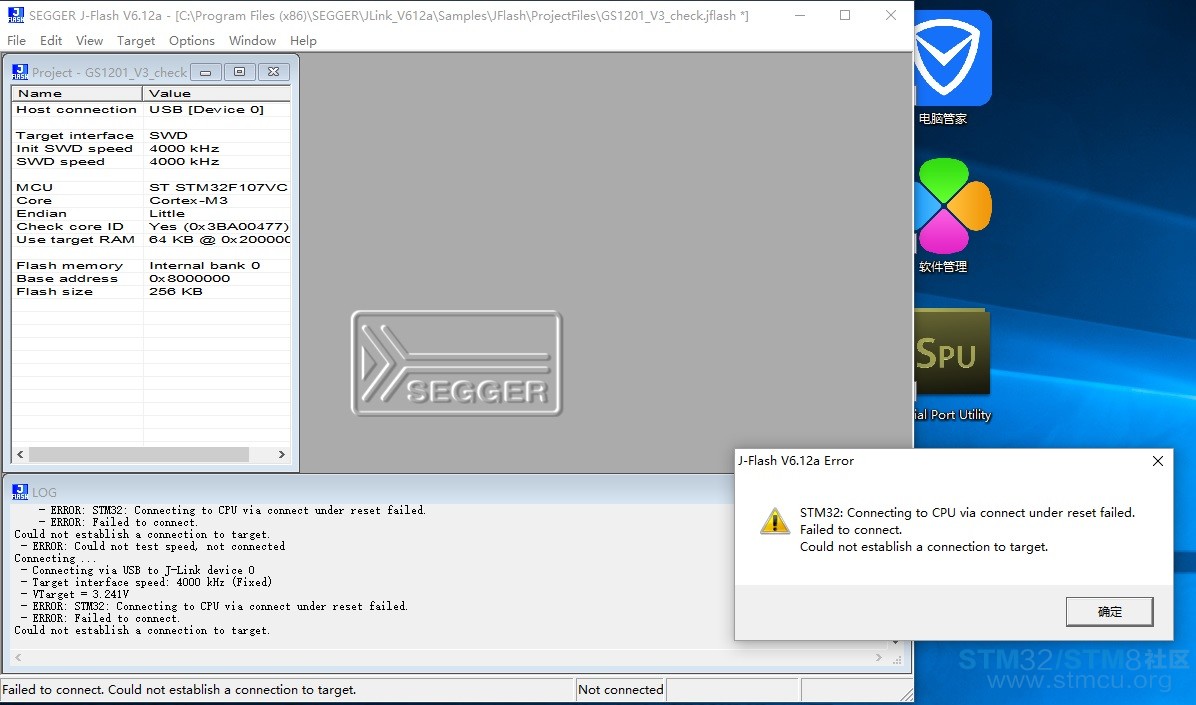Select the Endian row
The width and height of the screenshot is (1196, 705).
click(x=151, y=213)
